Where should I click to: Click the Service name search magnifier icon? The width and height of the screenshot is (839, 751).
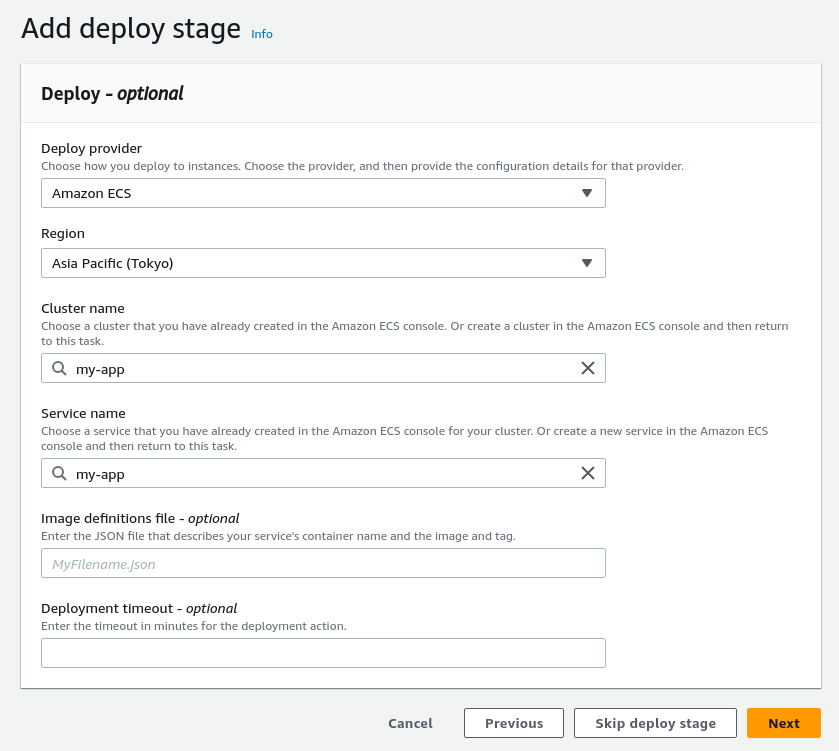[x=60, y=473]
